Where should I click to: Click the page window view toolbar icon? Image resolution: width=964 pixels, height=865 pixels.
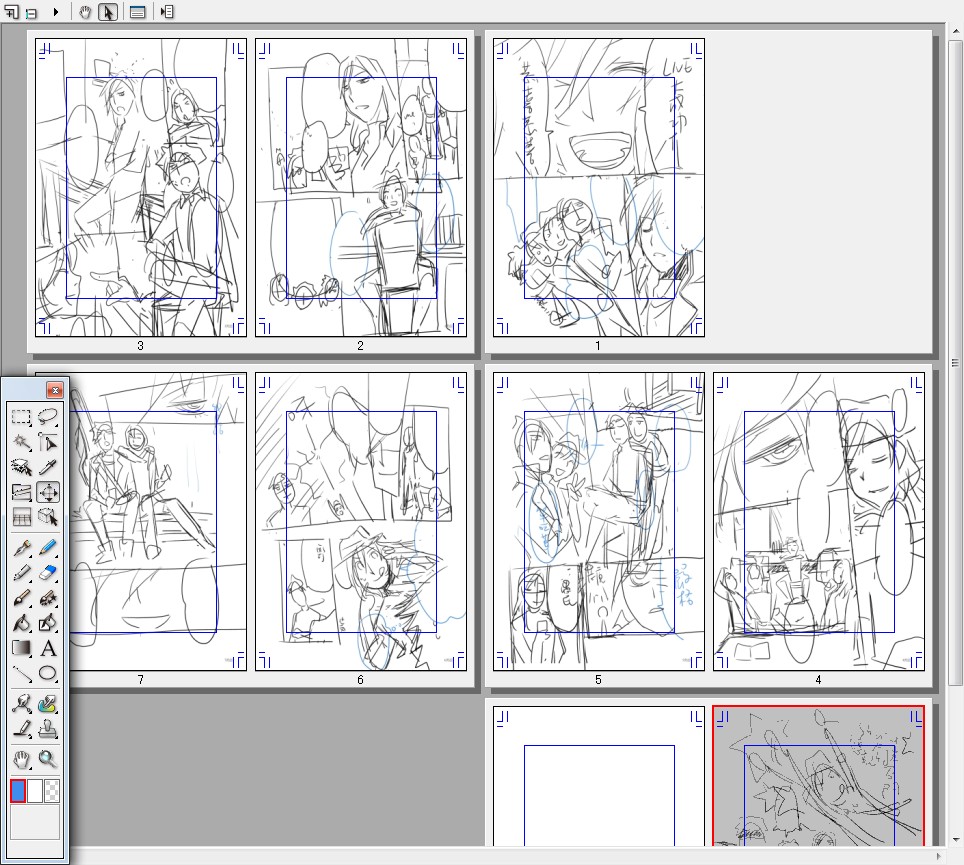[137, 12]
